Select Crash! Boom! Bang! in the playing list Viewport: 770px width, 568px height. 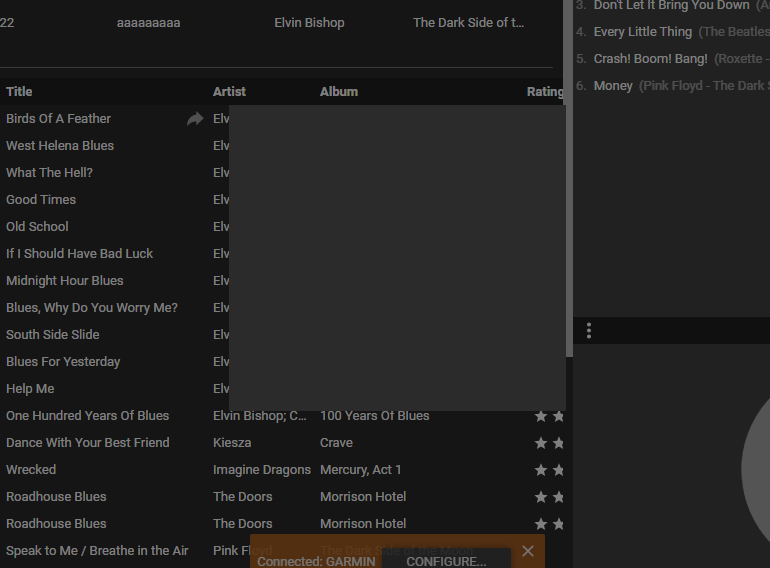650,59
